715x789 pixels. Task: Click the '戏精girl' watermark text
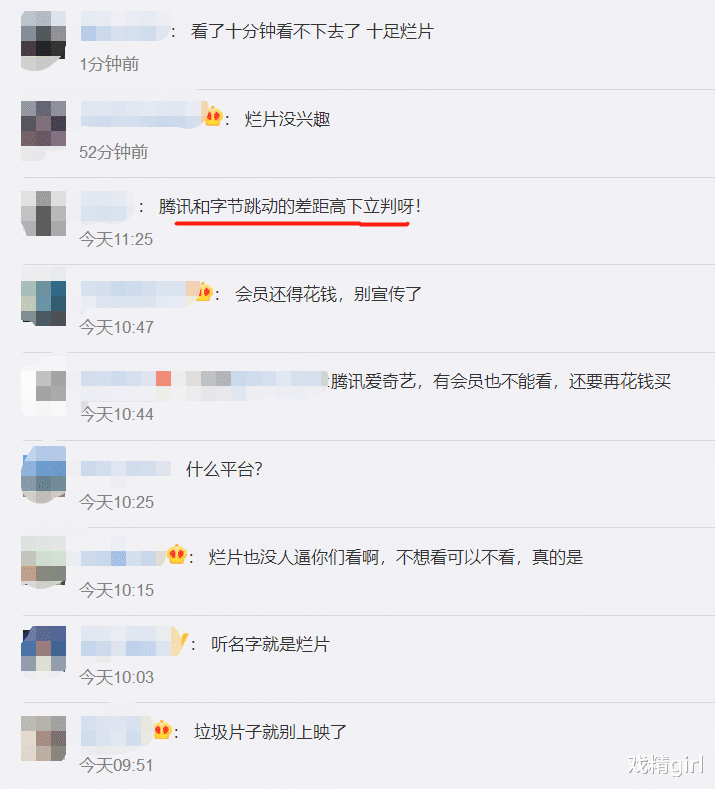[x=666, y=764]
